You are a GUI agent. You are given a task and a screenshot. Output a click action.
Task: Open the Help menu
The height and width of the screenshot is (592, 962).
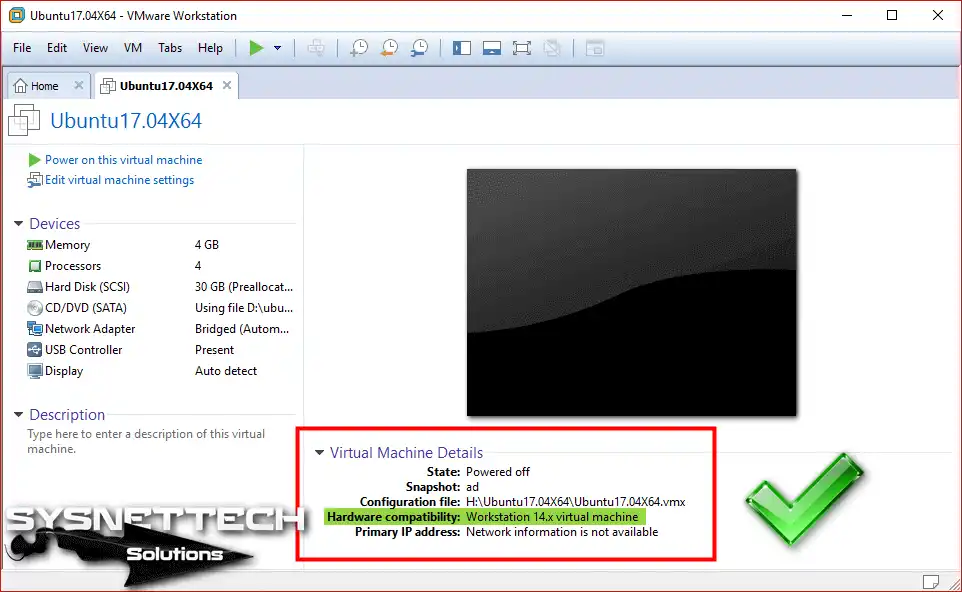pyautogui.click(x=210, y=48)
